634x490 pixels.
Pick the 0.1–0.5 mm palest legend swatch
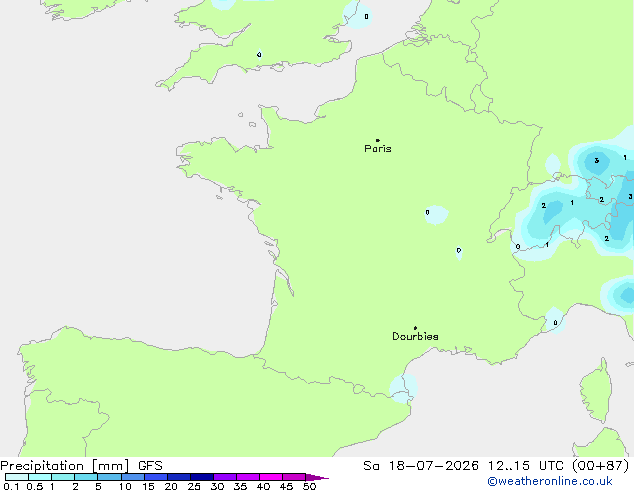click(17, 477)
